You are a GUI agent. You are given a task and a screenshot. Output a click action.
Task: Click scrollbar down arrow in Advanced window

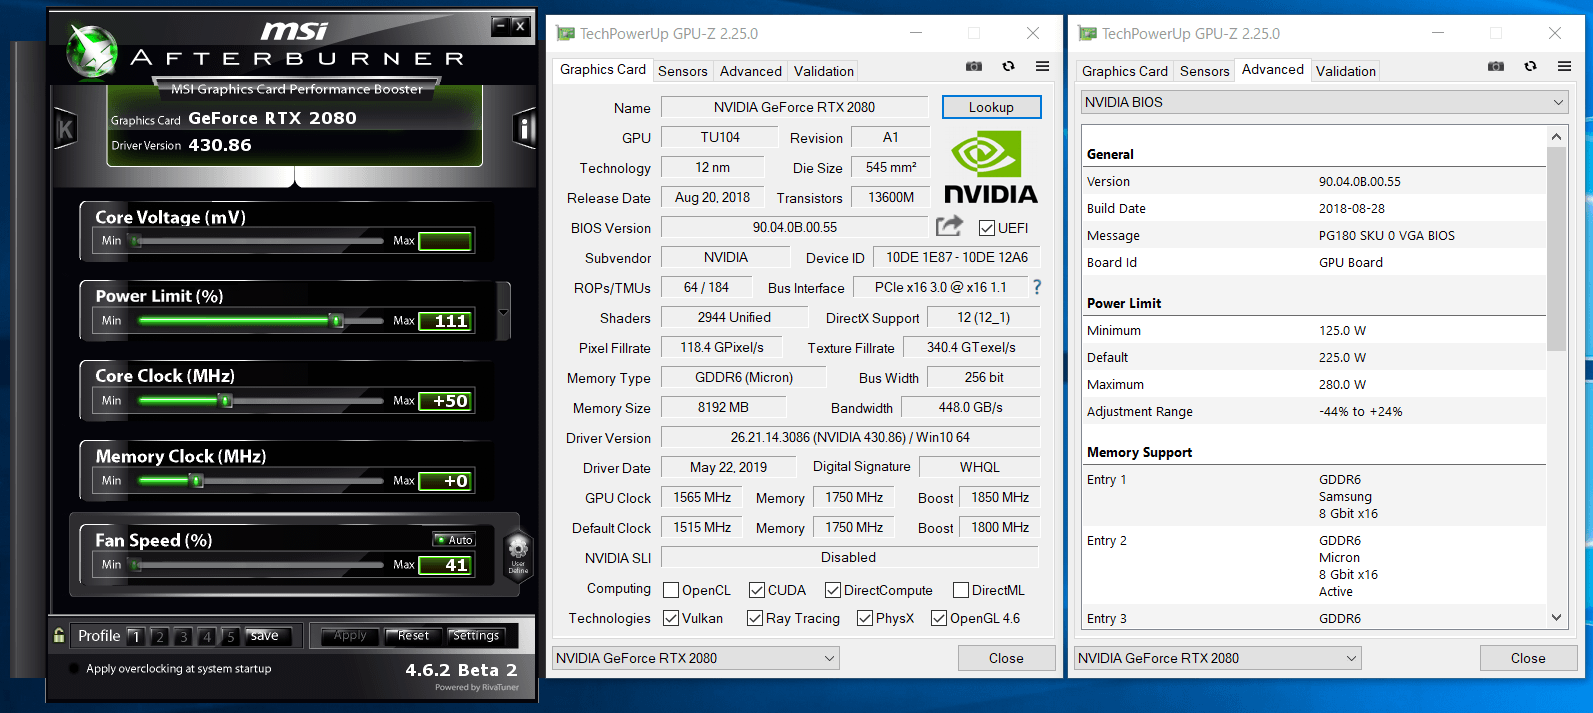(x=1556, y=618)
